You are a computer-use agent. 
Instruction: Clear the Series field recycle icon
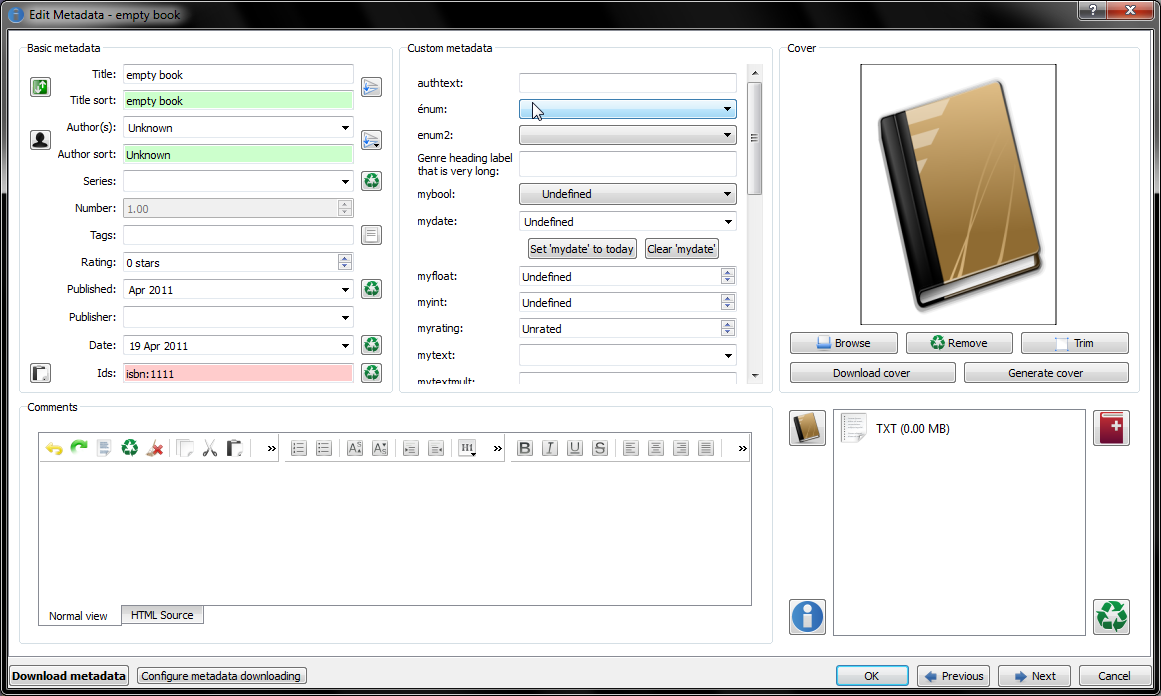tap(371, 181)
